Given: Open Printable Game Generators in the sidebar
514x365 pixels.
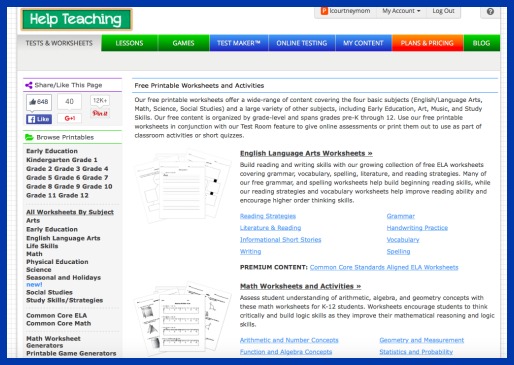Looking at the screenshot, I should tap(71, 353).
